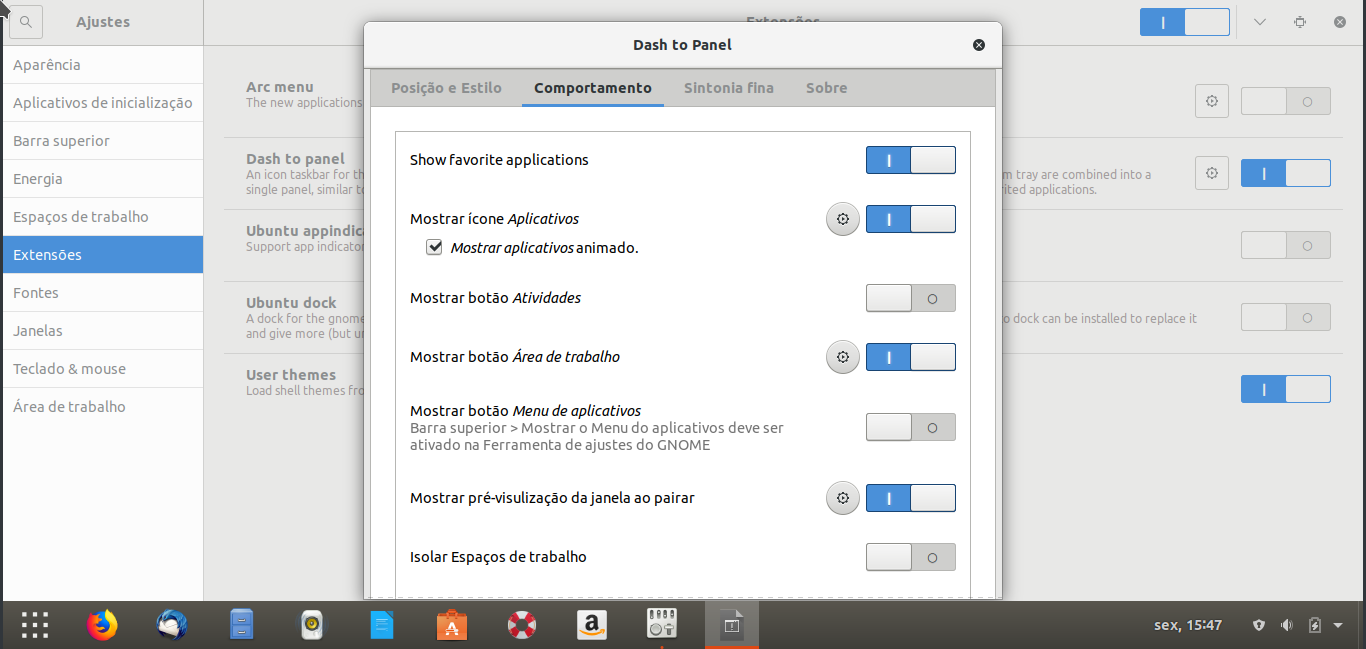The image size is (1366, 649).
Task: Open Thunderbird mail client
Action: coord(171,624)
